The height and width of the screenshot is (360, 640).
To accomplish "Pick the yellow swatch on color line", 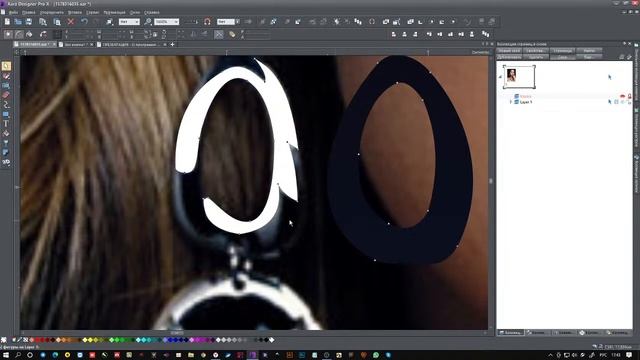I will click(x=90, y=340).
